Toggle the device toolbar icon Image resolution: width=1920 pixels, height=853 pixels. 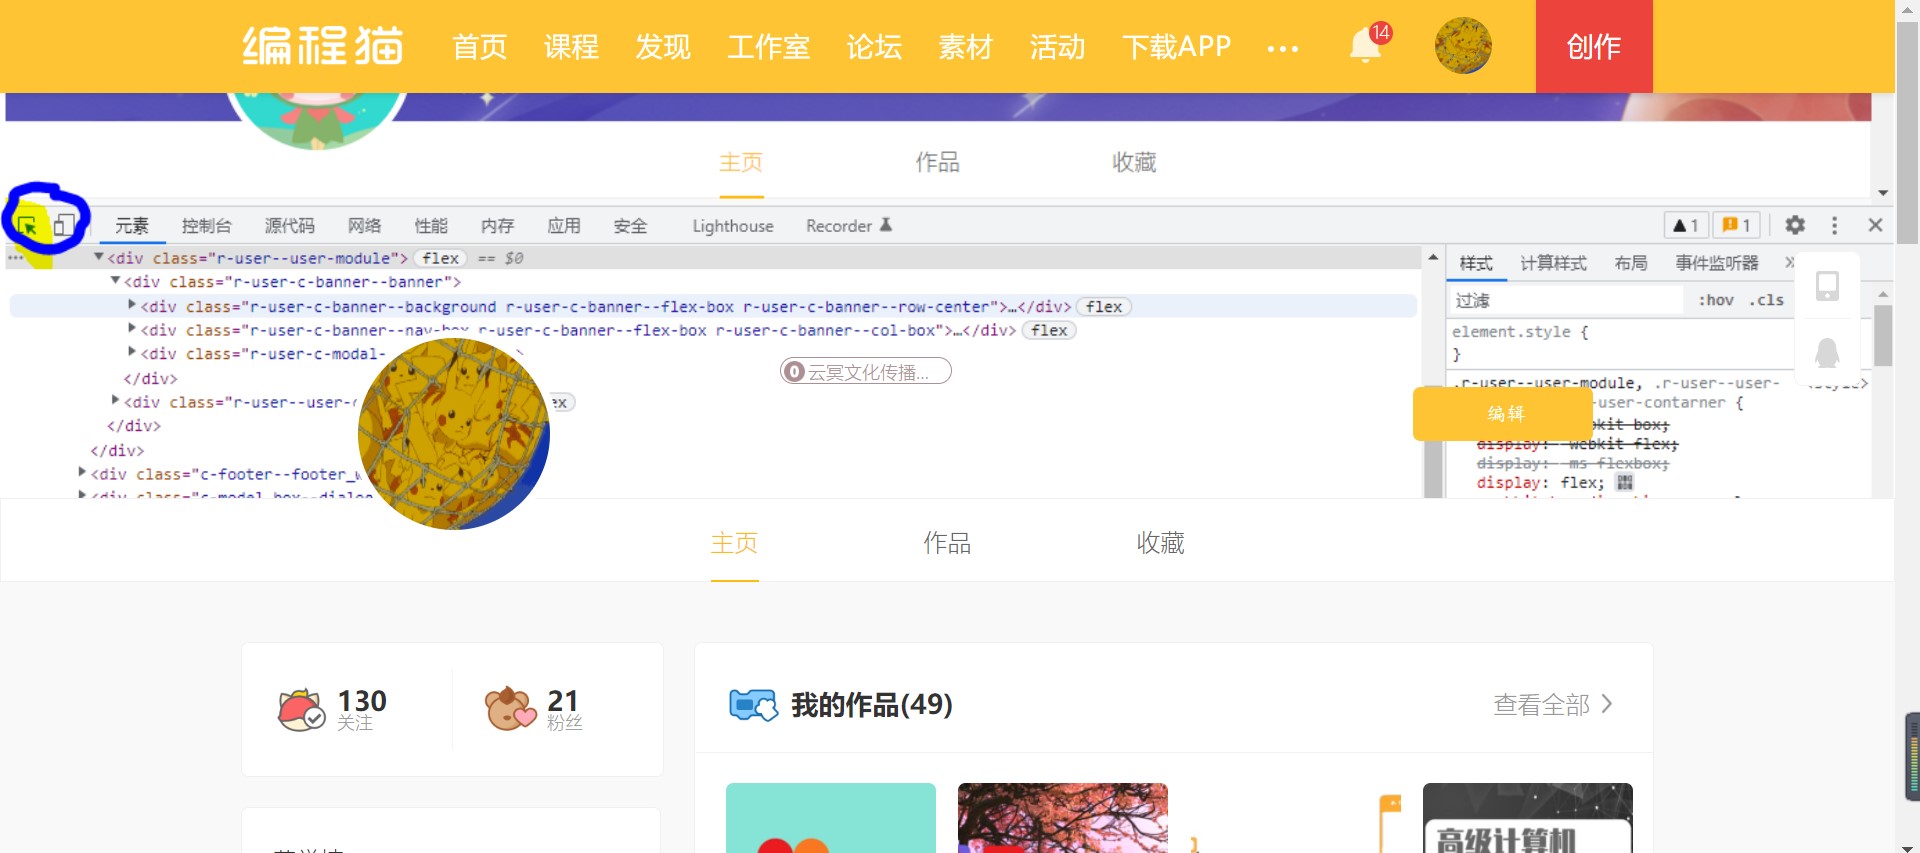pos(64,225)
